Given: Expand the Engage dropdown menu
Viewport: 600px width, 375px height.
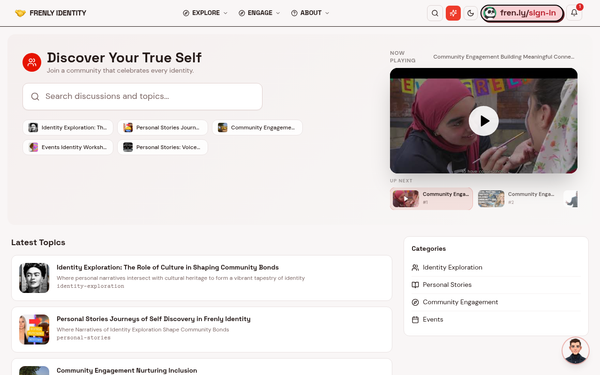Looking at the screenshot, I should 259,13.
